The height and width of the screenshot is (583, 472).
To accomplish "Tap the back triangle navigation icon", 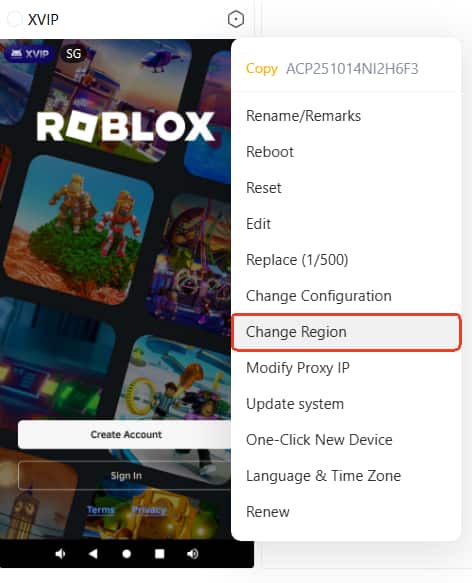I will (93, 554).
